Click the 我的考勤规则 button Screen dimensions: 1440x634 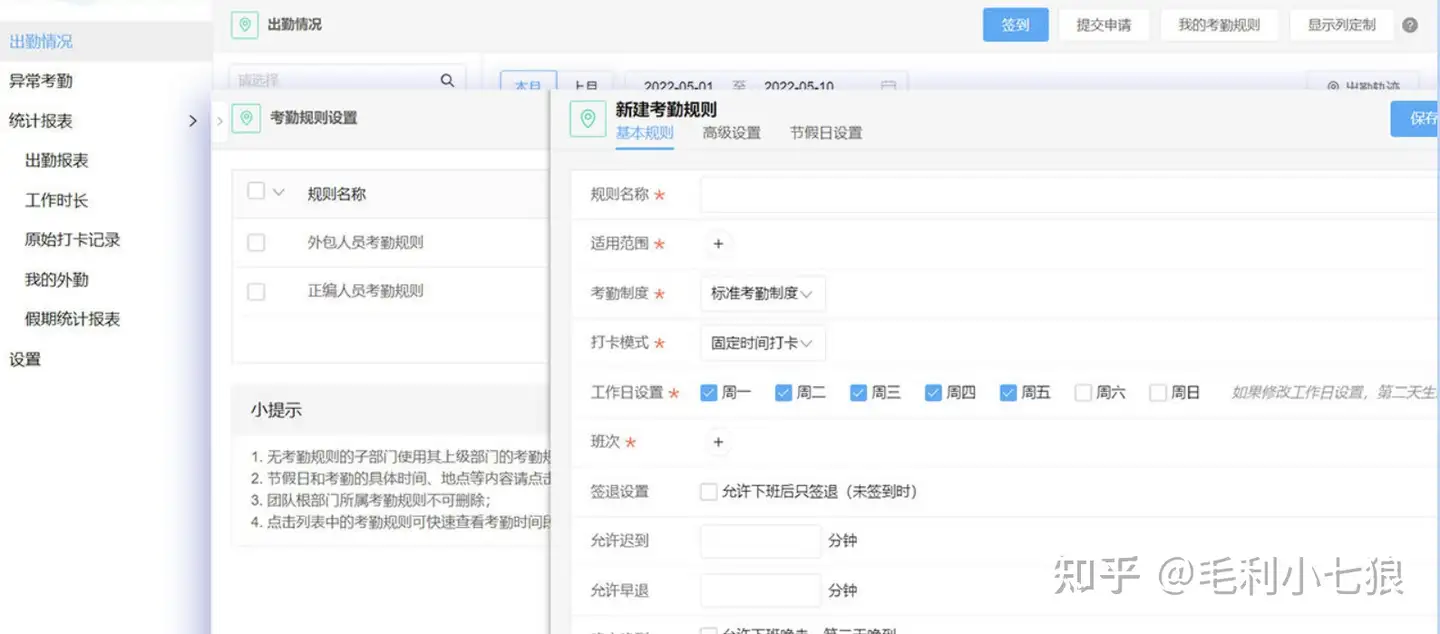[x=1219, y=25]
